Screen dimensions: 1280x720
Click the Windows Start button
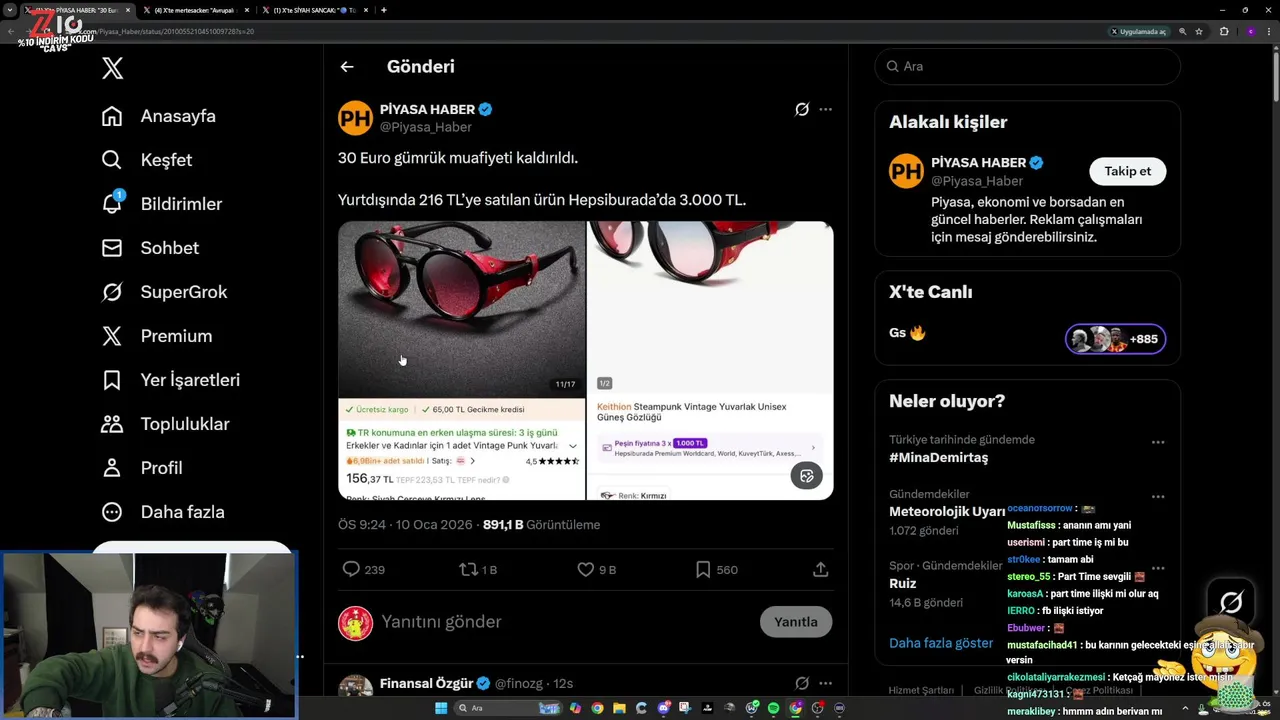442,708
